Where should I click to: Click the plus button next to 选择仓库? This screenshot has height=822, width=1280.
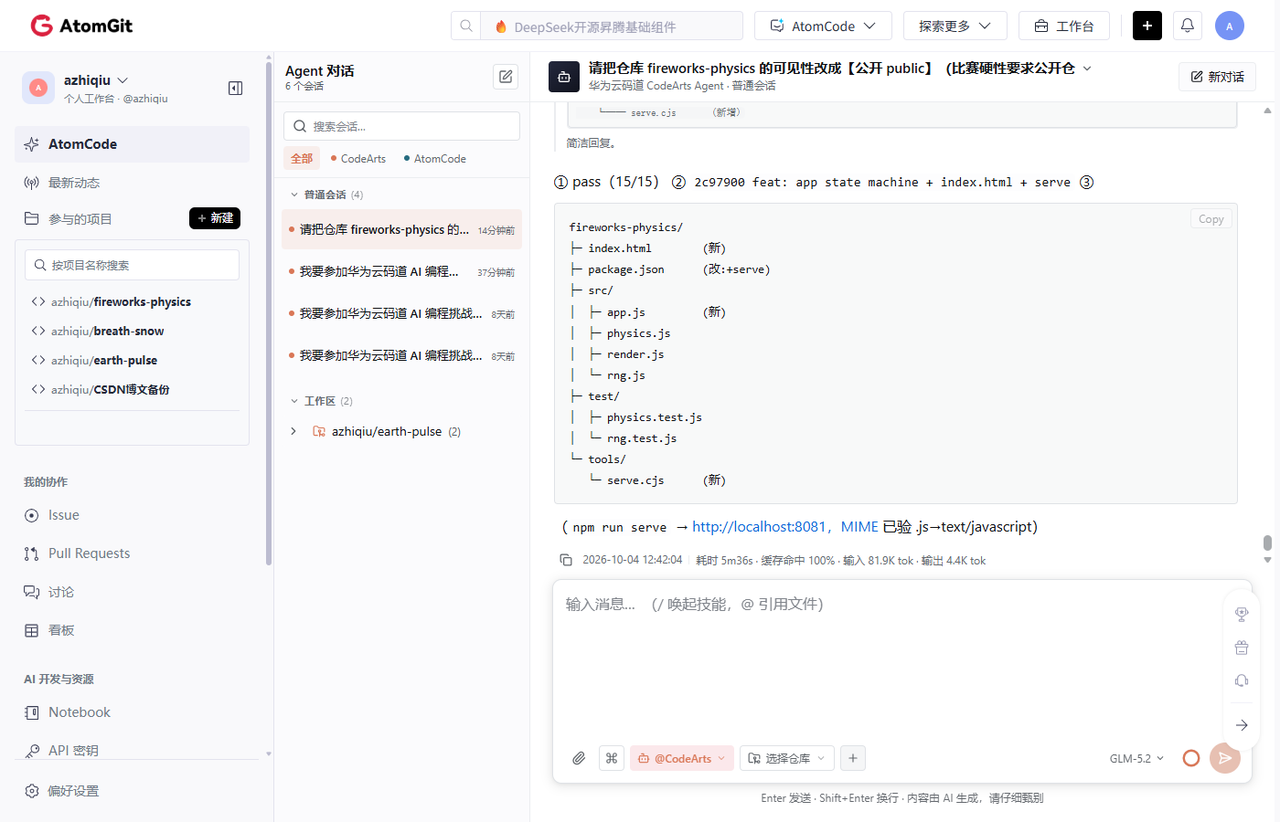(x=853, y=758)
